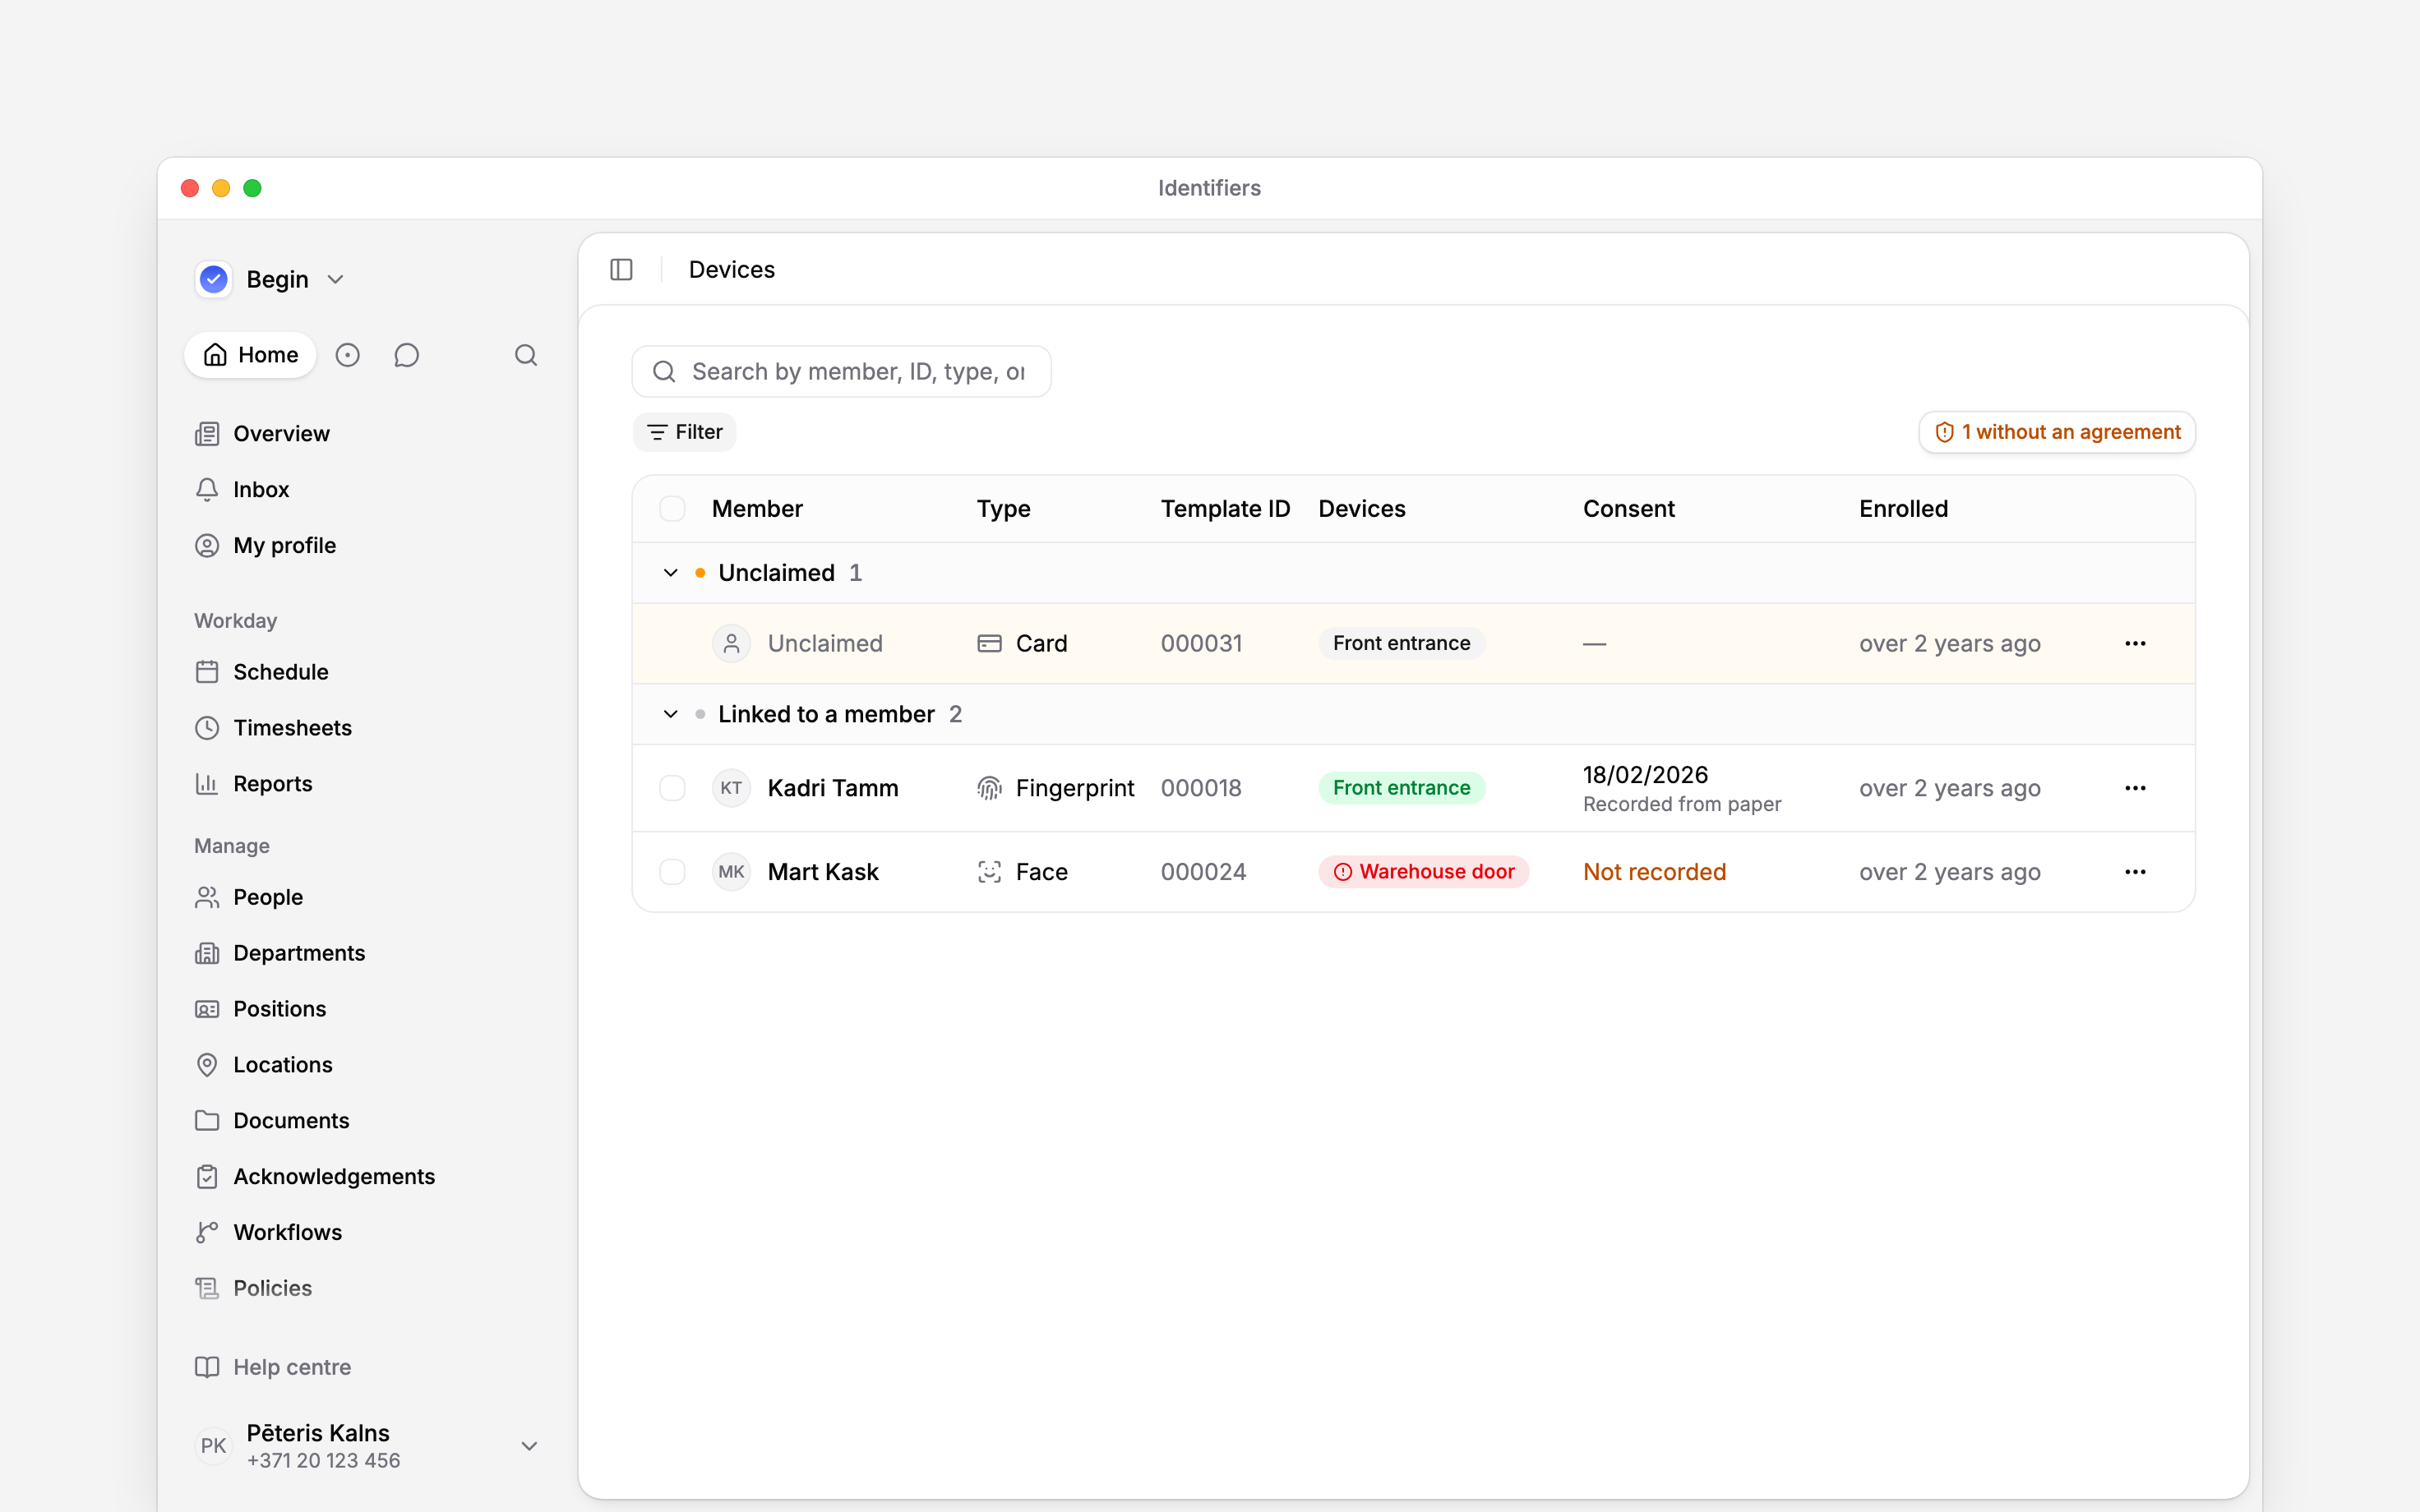Click the 1 without an agreement button
Viewport: 2420px width, 1512px height.
[x=2057, y=432]
